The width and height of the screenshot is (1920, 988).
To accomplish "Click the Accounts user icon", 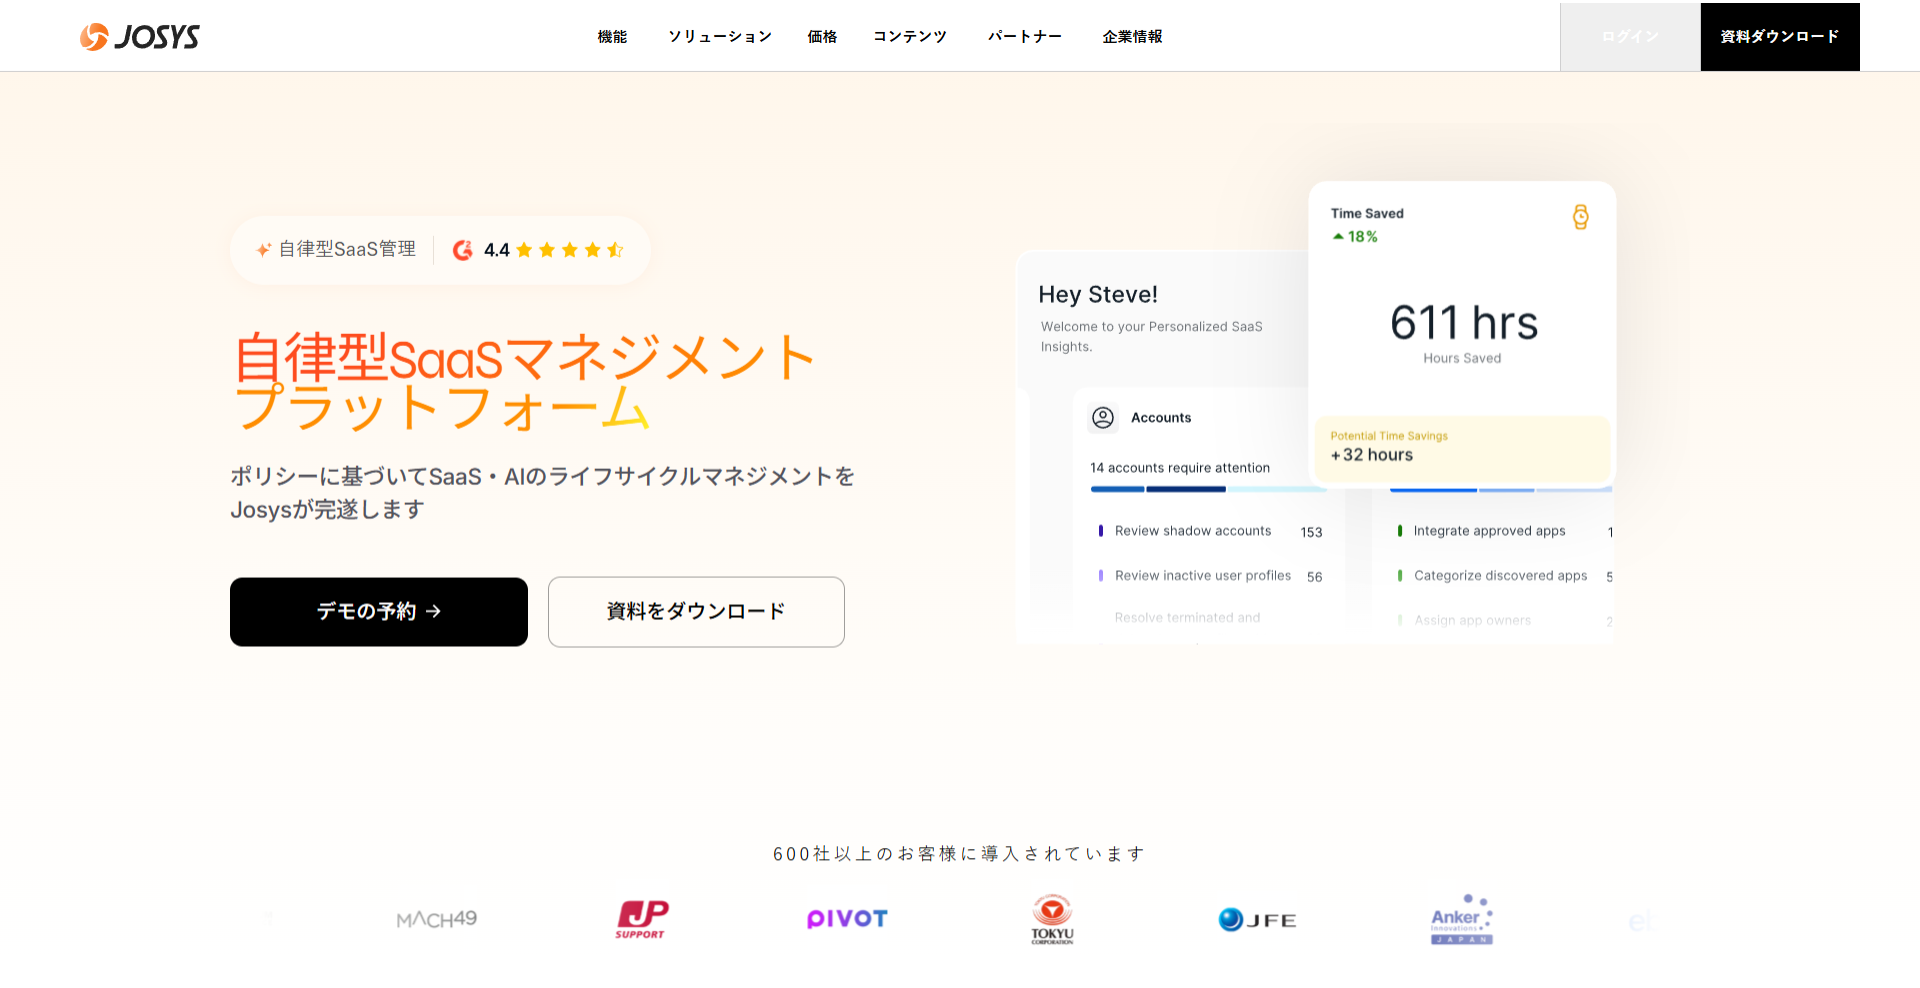I will (1103, 418).
